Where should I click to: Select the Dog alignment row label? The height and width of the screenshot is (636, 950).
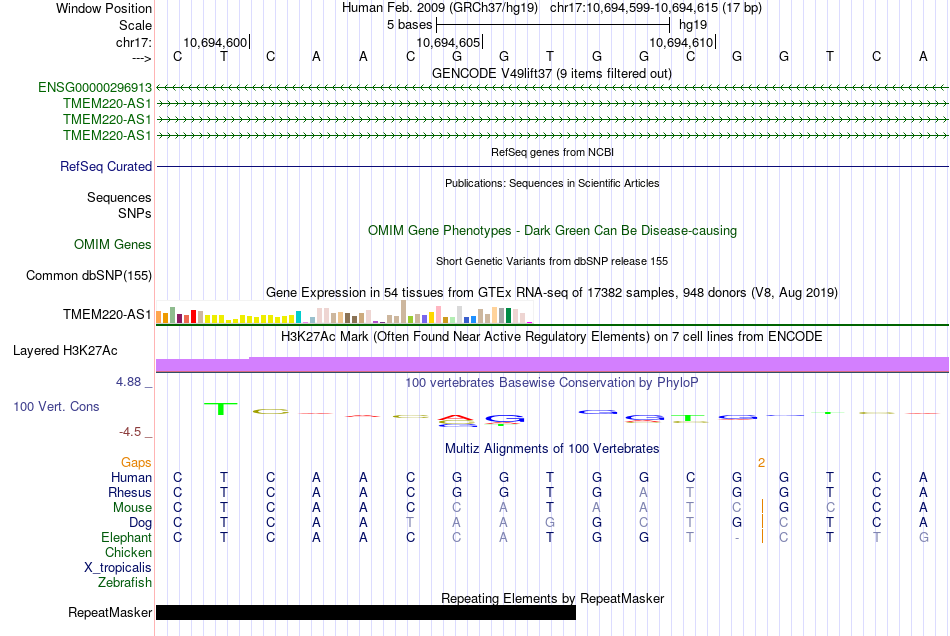tap(140, 522)
